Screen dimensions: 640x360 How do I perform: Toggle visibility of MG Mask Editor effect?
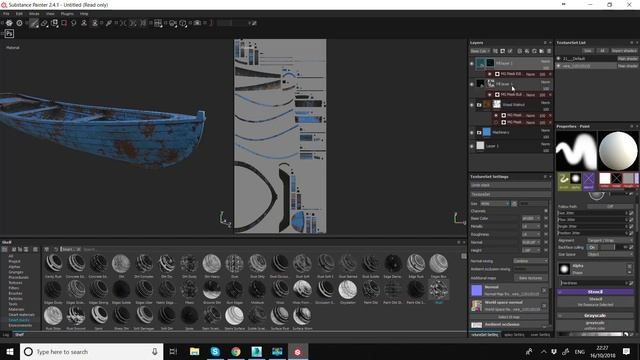point(489,74)
